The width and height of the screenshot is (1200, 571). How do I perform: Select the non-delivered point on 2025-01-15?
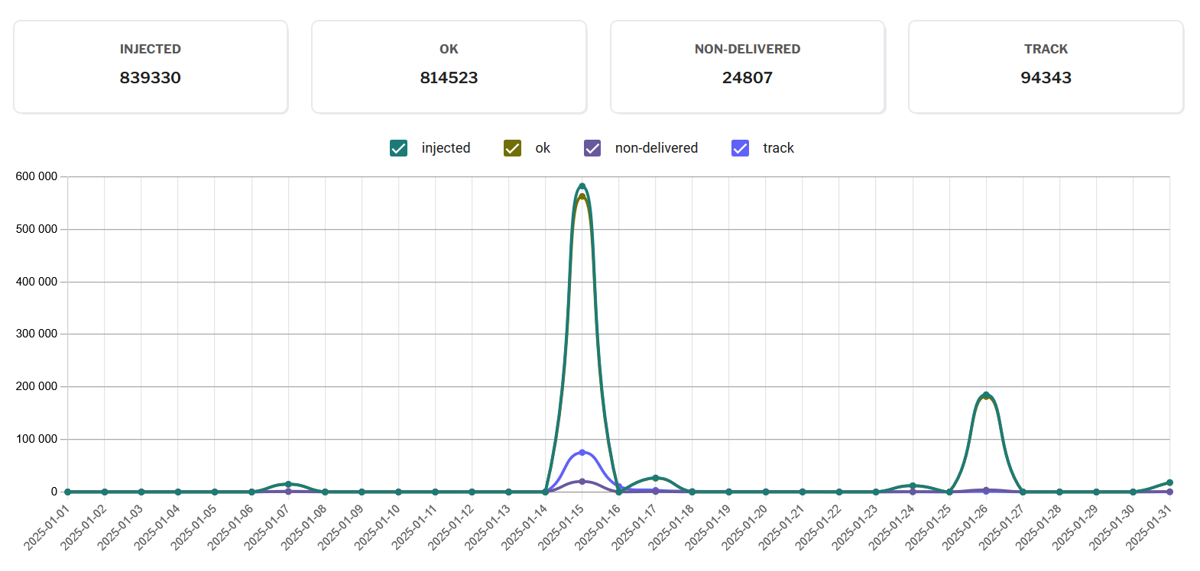click(x=582, y=481)
